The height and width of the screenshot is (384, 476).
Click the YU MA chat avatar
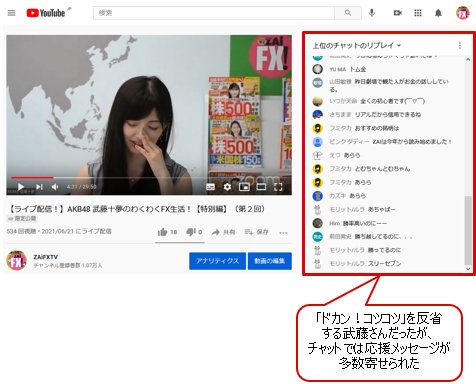point(318,69)
